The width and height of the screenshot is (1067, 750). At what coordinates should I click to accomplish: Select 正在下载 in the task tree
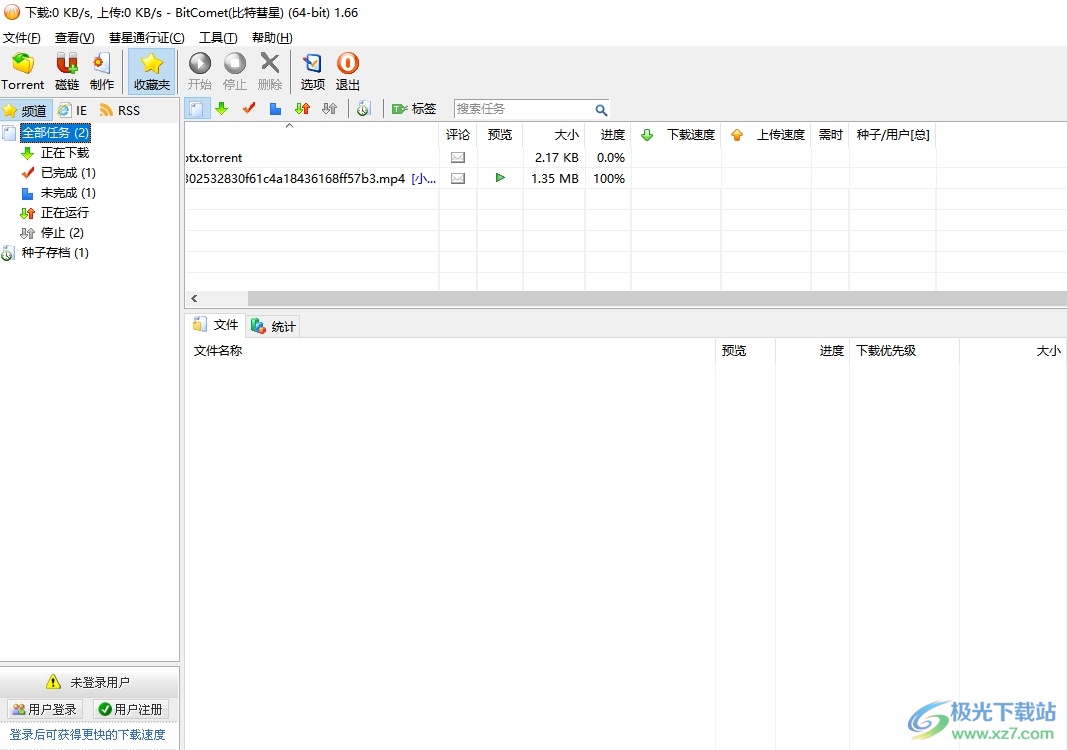coord(65,152)
